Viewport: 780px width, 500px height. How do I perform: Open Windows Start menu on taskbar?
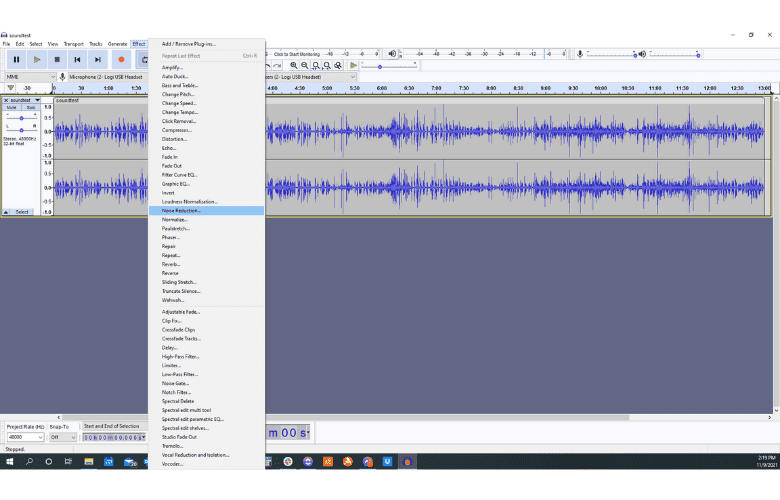[x=8, y=462]
